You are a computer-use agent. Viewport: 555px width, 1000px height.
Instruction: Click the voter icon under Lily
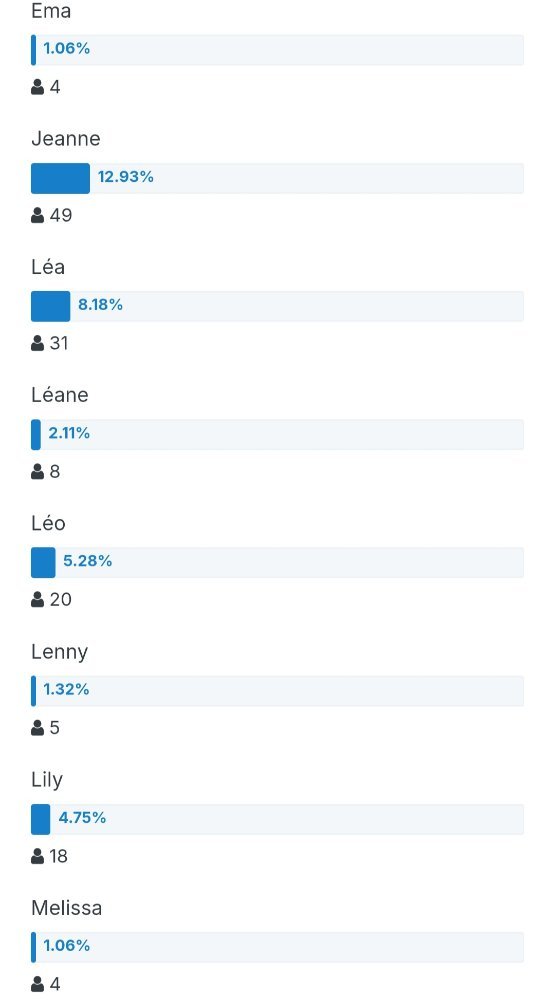pyautogui.click(x=38, y=857)
